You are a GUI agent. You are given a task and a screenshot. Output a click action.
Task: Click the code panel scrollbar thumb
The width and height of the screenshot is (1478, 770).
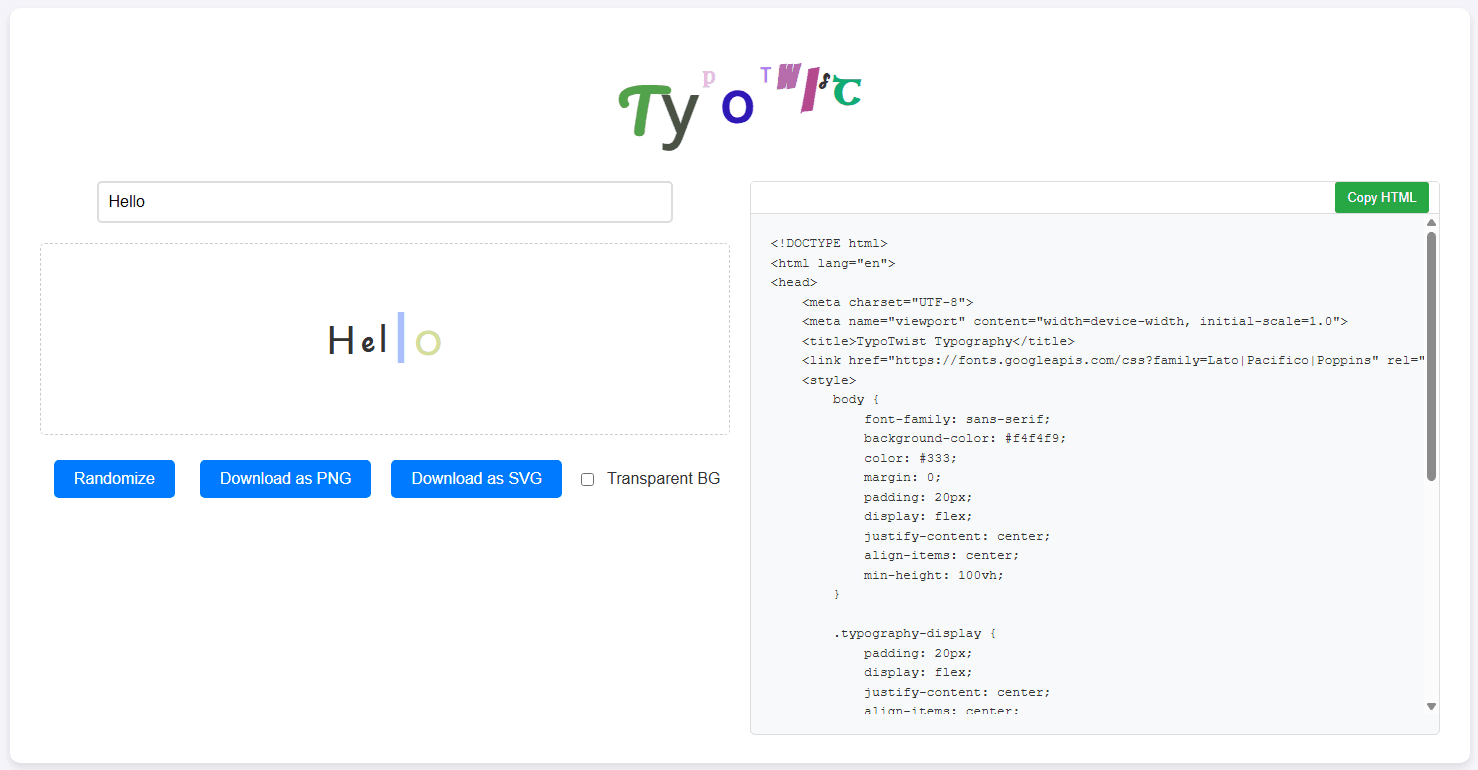[x=1431, y=356]
